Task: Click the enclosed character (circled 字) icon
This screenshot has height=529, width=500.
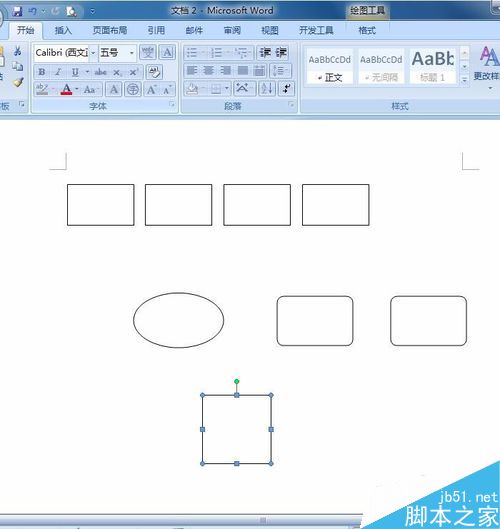Action: click(133, 90)
